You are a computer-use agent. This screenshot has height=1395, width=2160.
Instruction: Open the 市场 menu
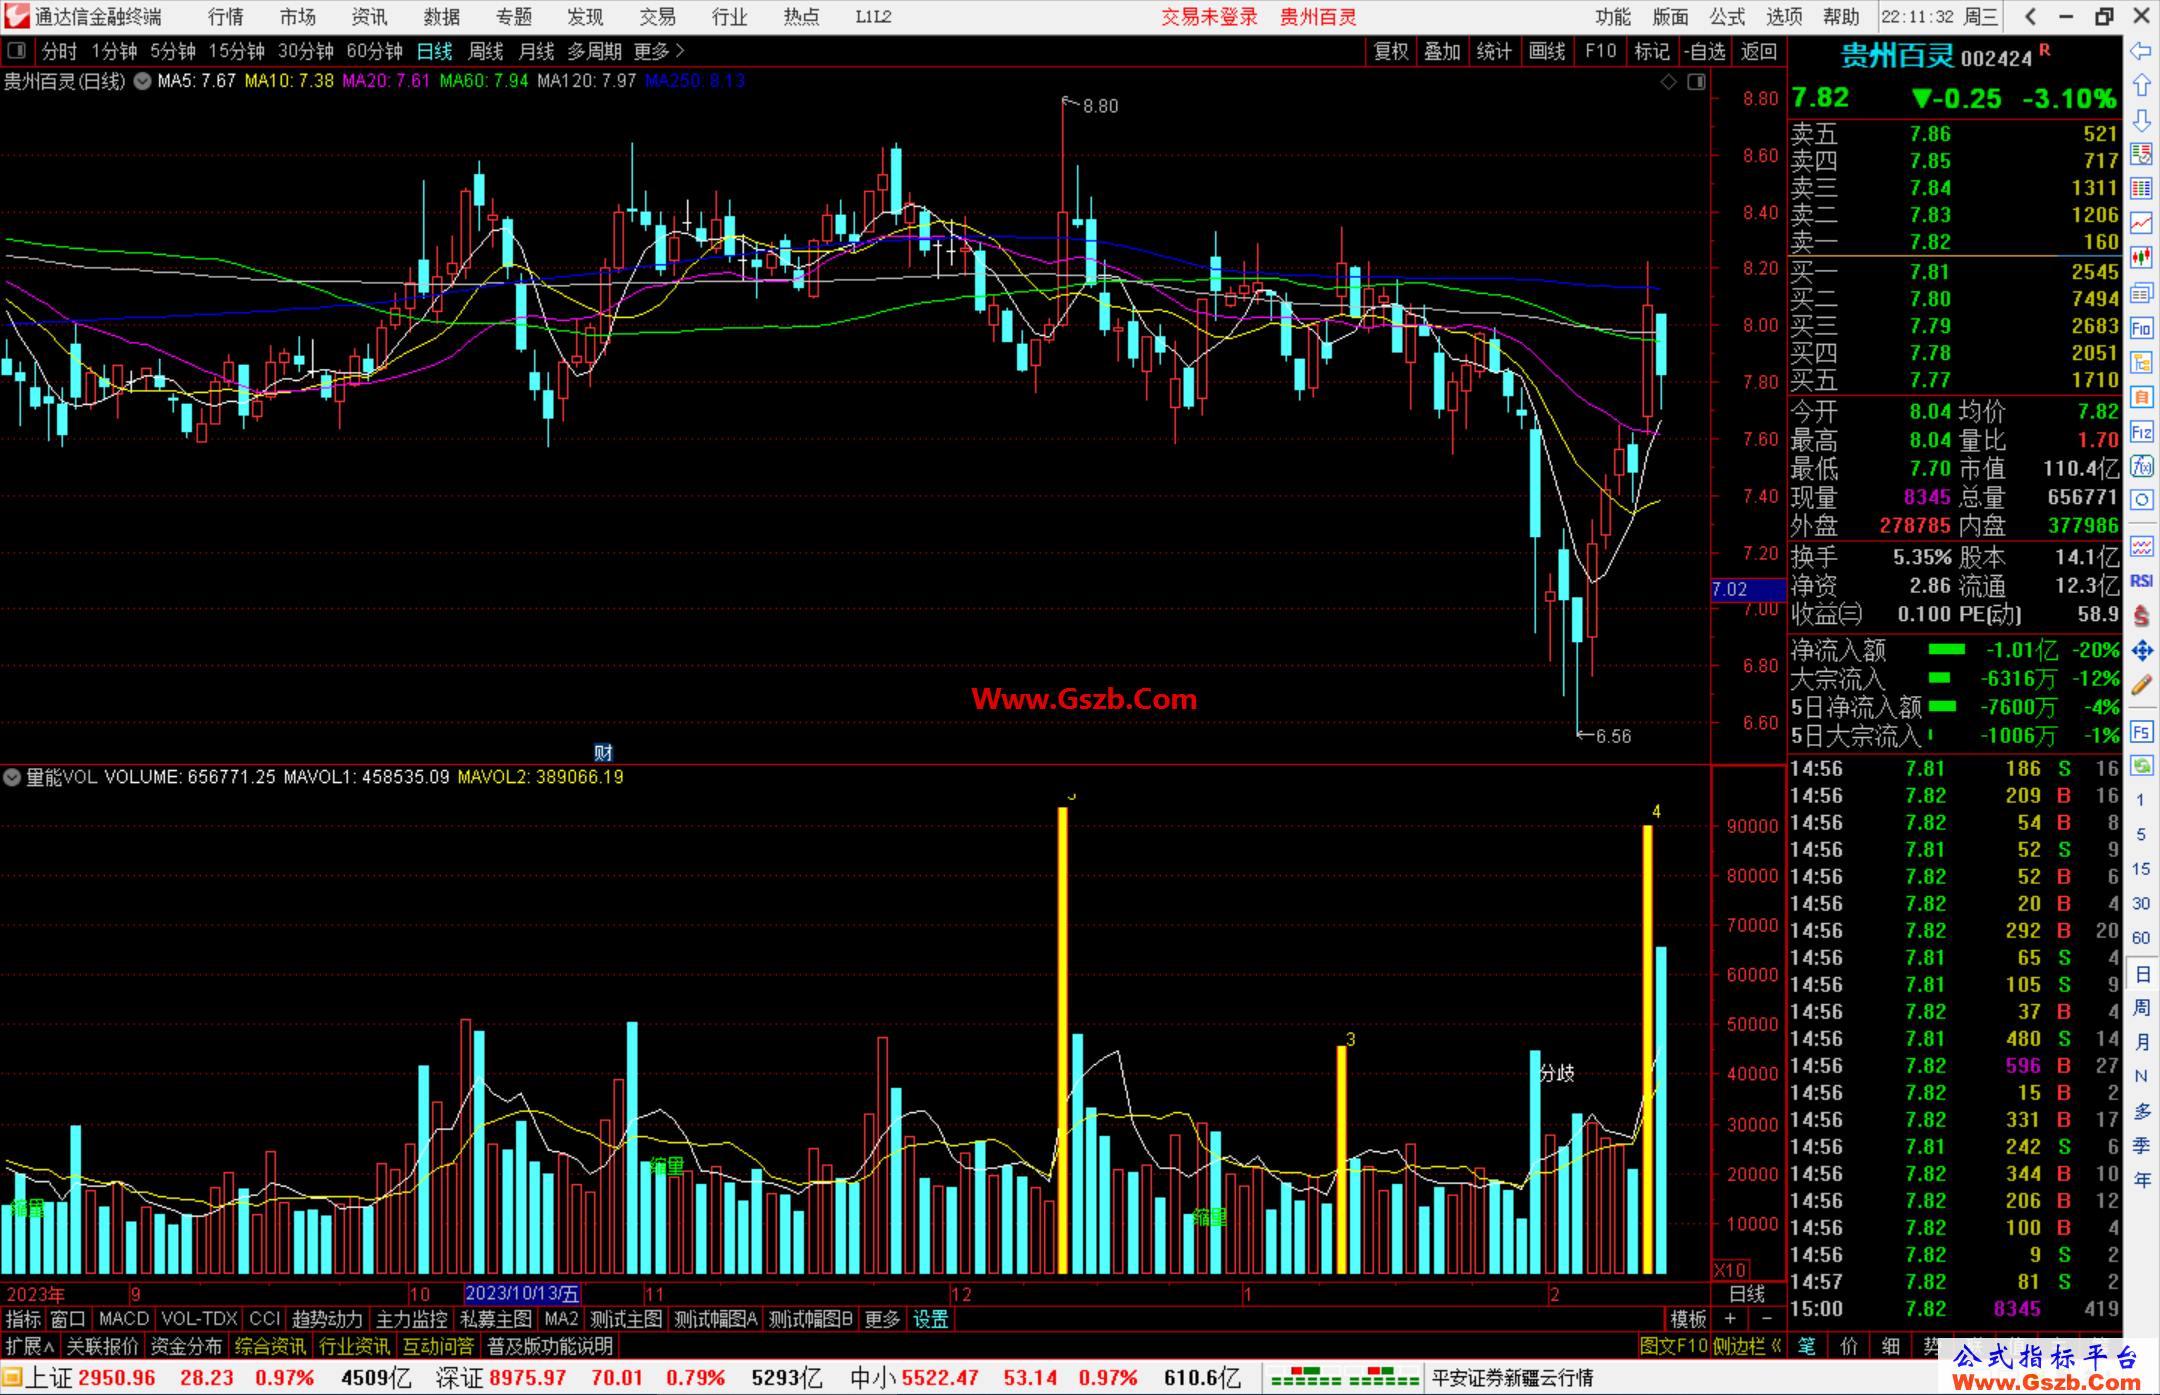point(297,17)
